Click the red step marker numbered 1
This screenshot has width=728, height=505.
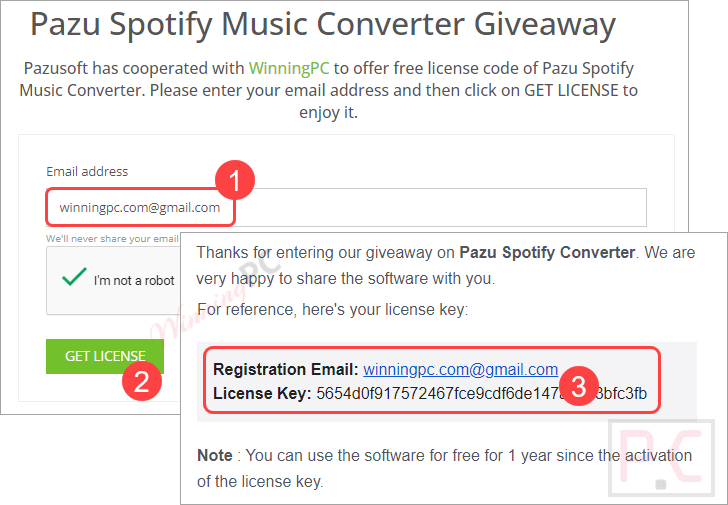[235, 182]
